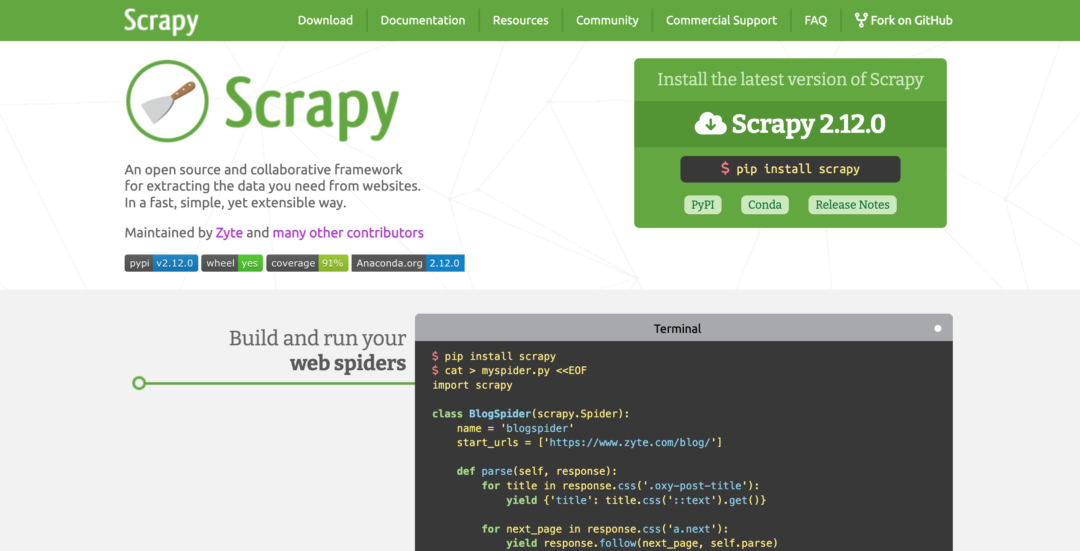Click the Scrapy spatula logo icon
The image size is (1080, 551).
167,101
